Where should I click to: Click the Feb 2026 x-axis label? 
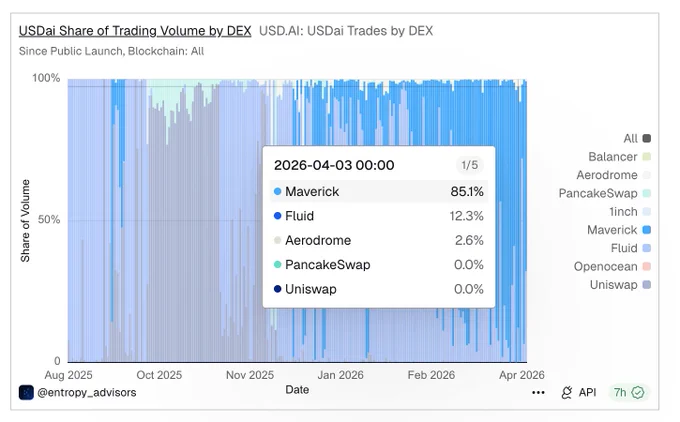point(431,375)
